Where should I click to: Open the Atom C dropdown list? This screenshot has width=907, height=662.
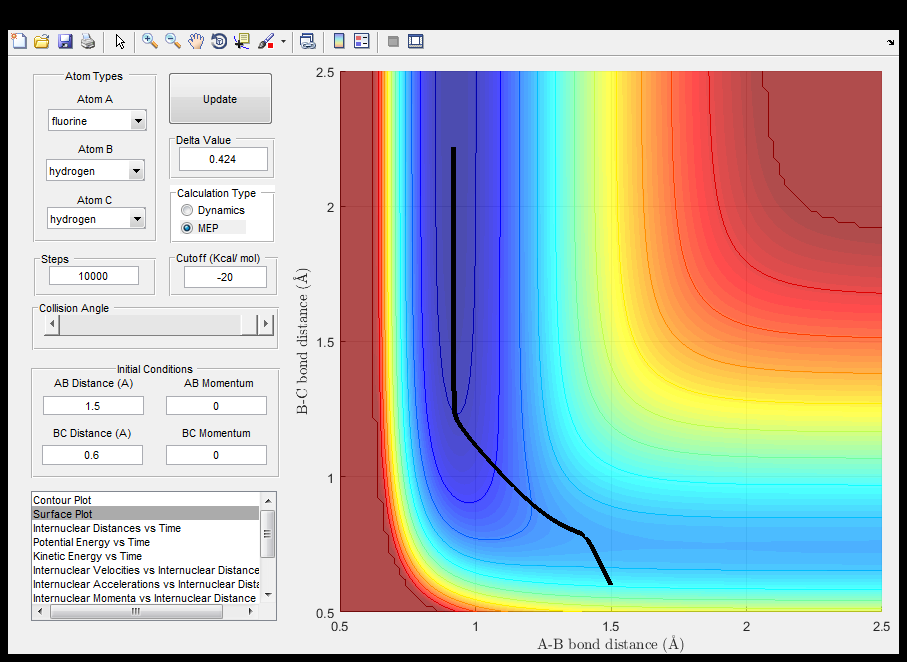[138, 219]
